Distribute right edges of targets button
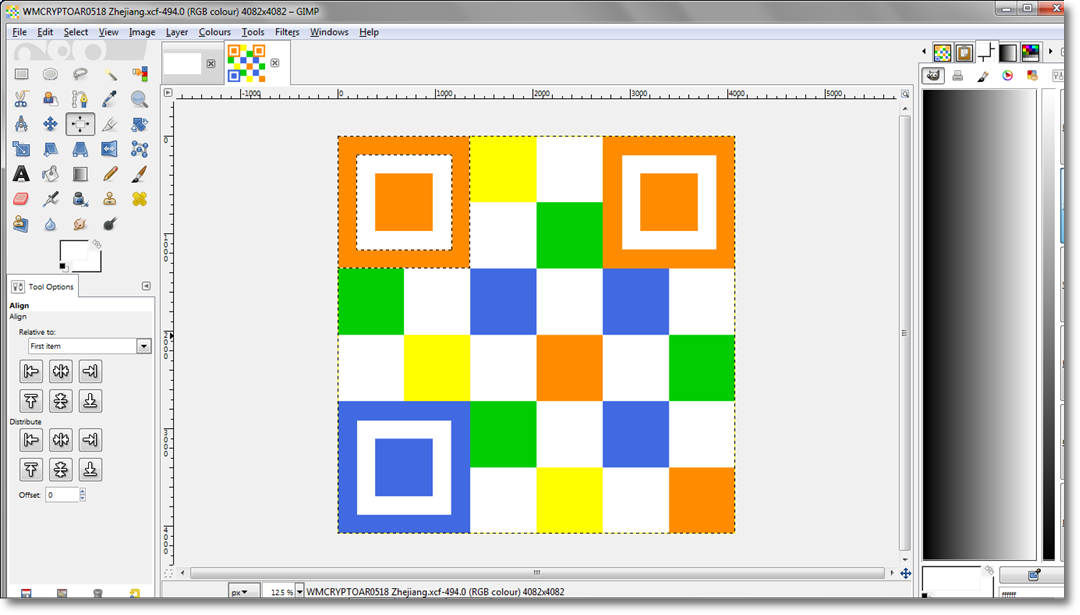1080x615 pixels. pyautogui.click(x=90, y=439)
